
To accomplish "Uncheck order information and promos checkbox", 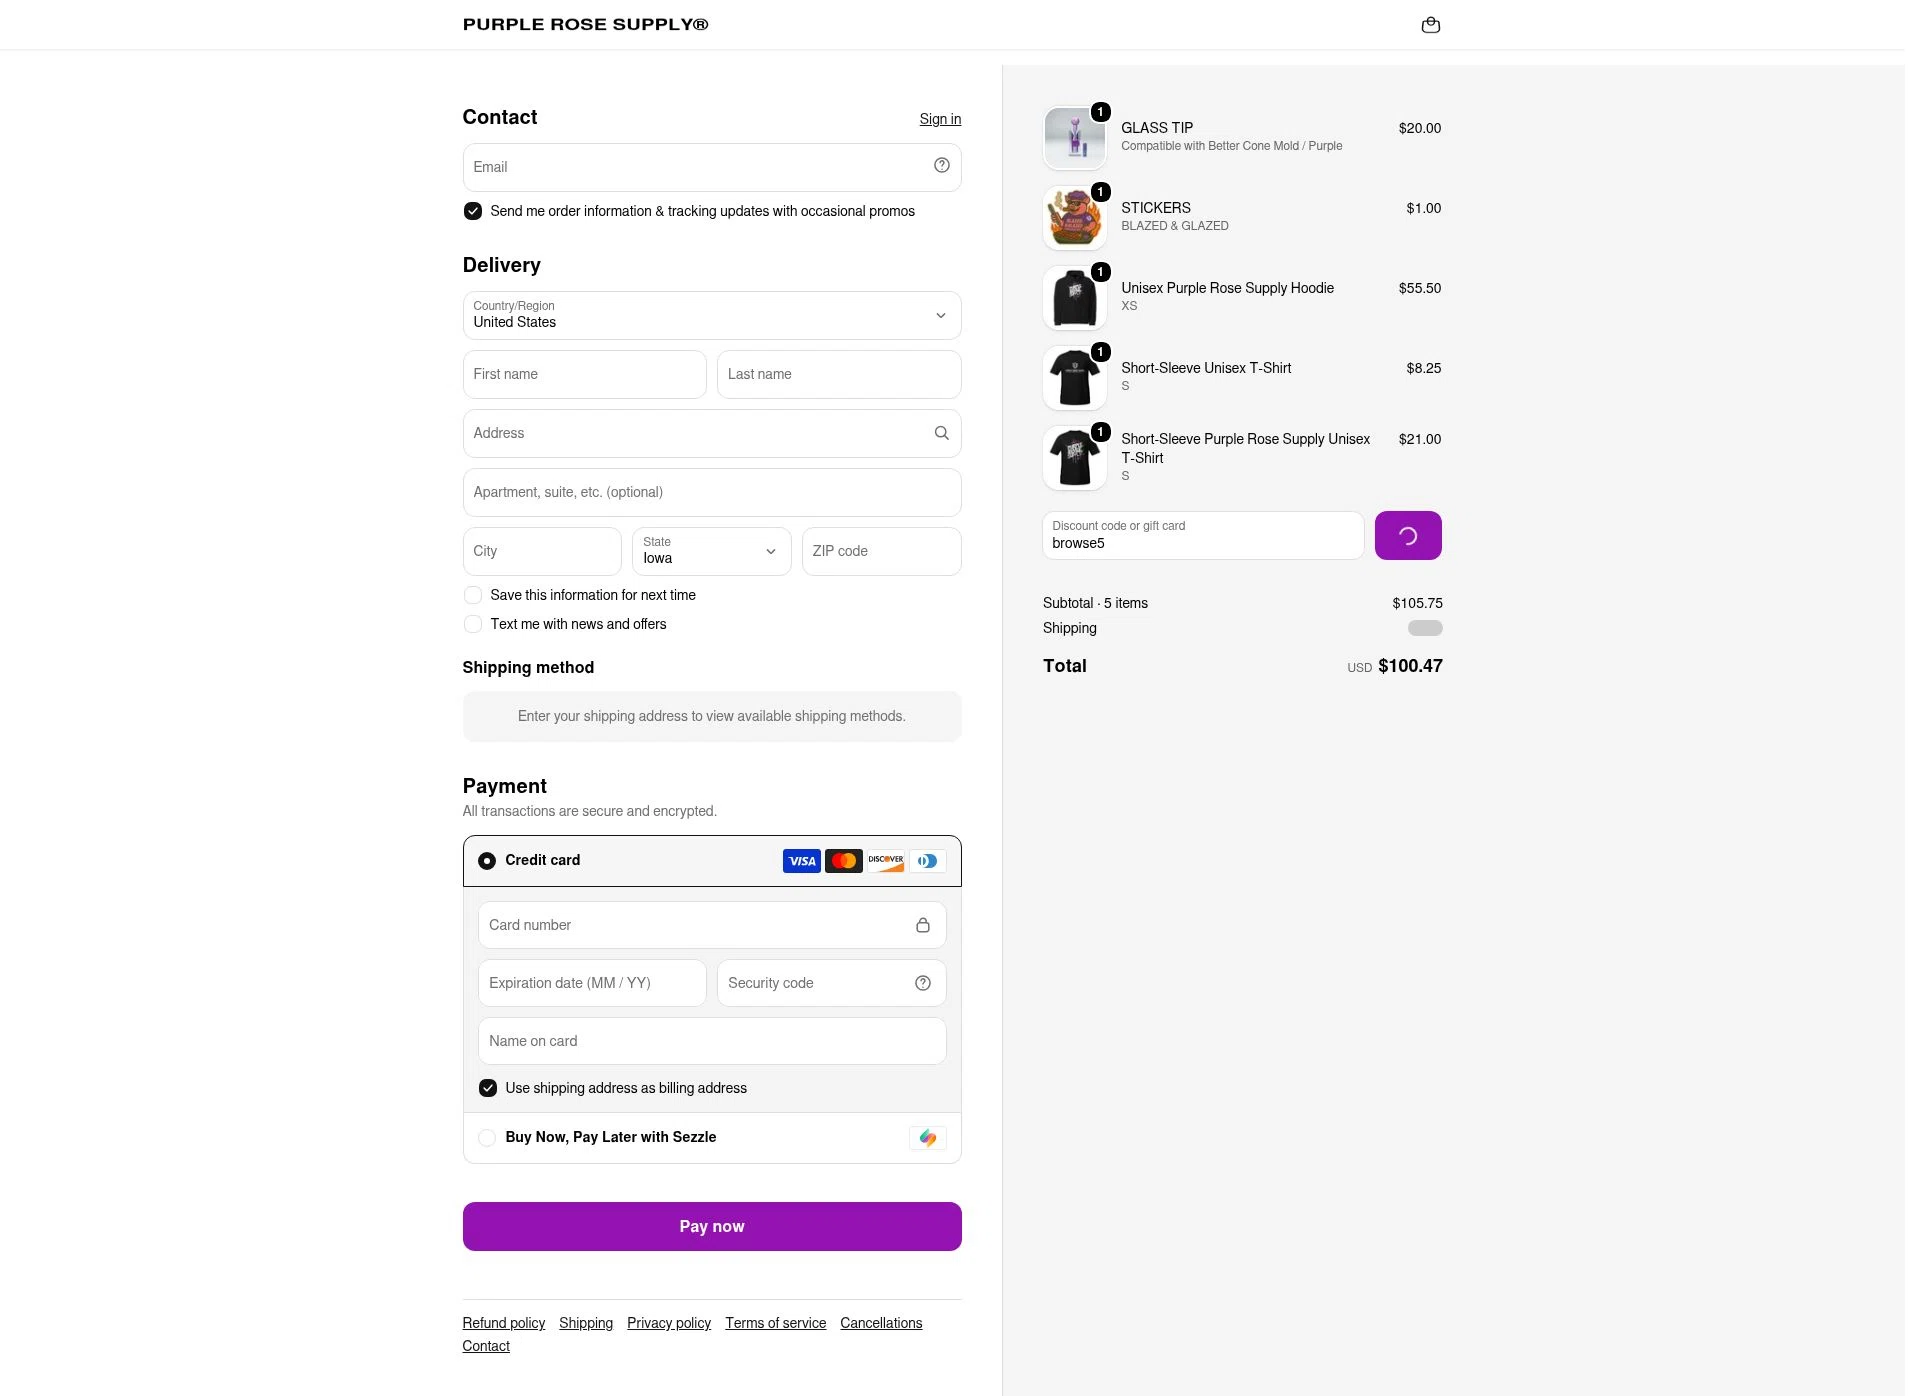I will click(473, 211).
